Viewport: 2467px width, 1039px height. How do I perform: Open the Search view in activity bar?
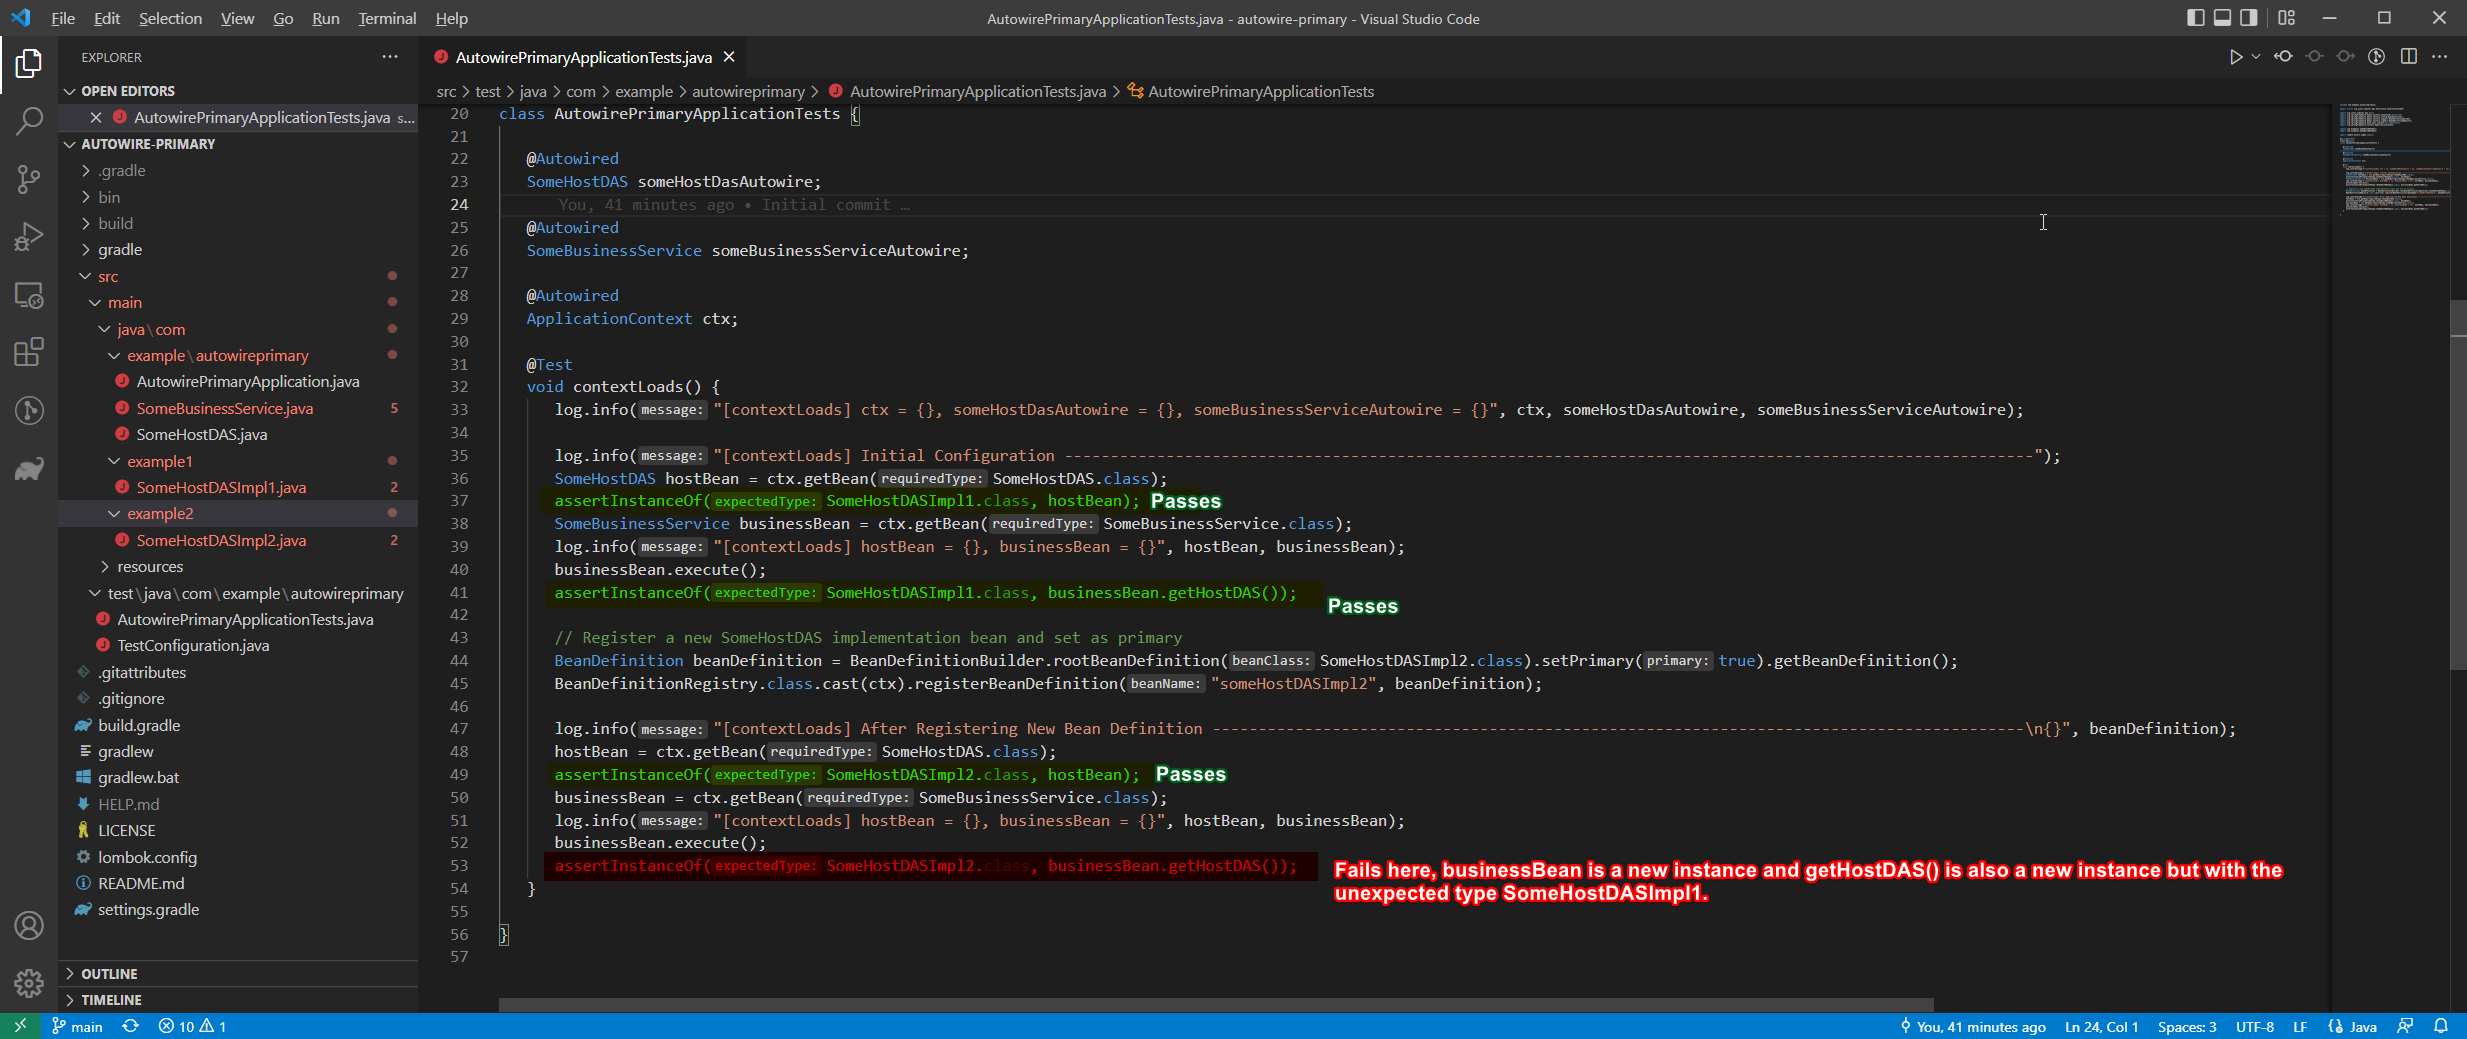click(29, 121)
